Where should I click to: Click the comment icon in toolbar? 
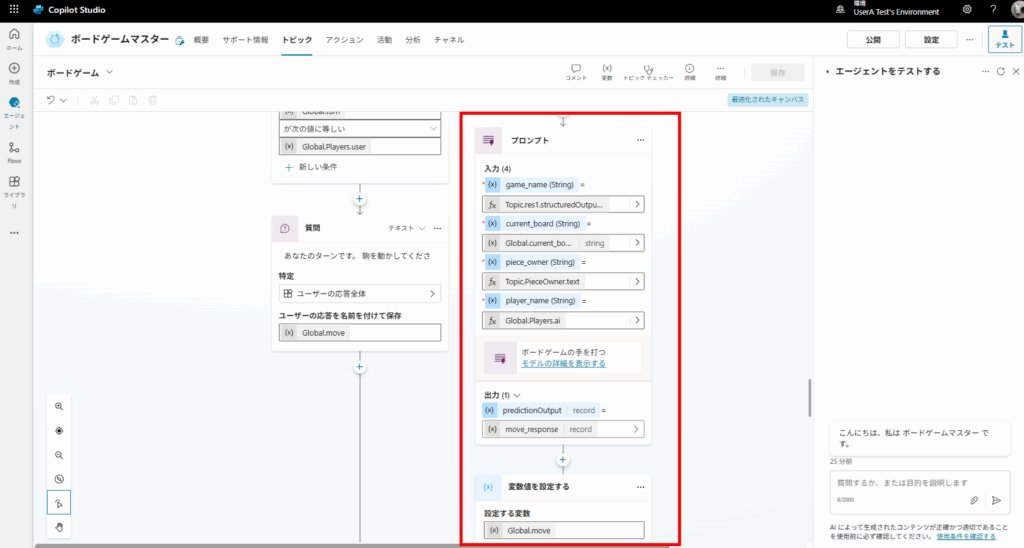pyautogui.click(x=576, y=71)
